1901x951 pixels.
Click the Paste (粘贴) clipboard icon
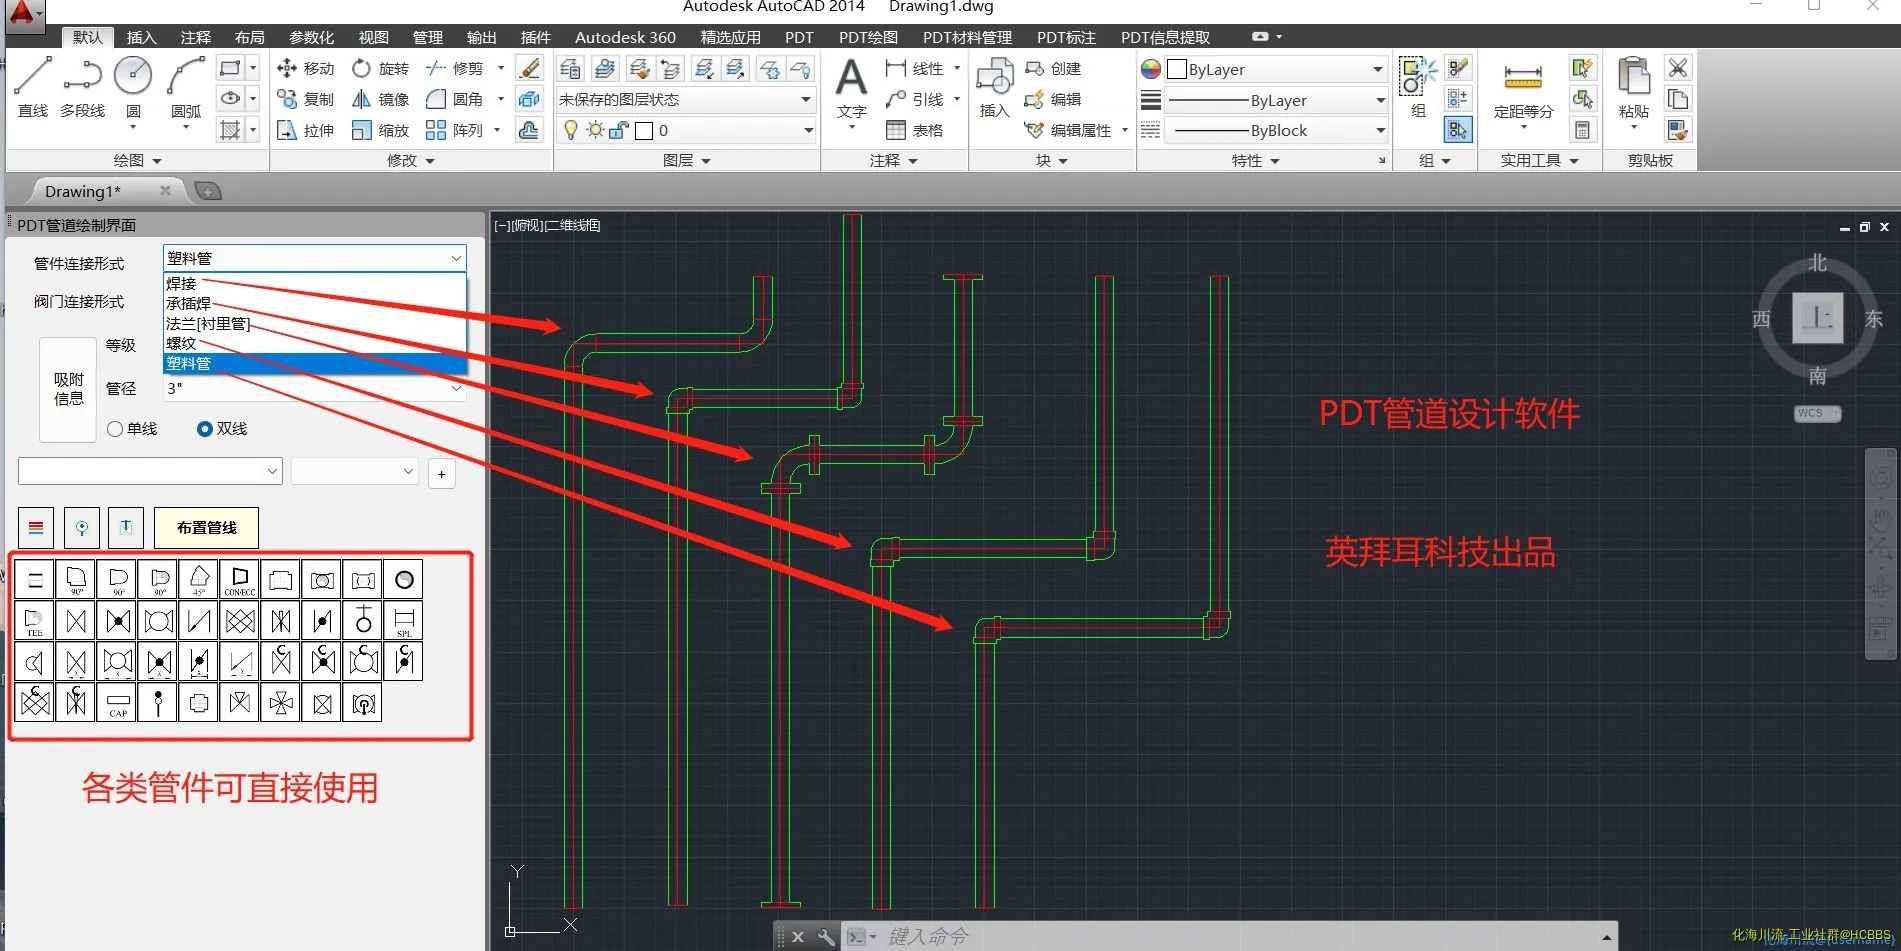click(1633, 86)
